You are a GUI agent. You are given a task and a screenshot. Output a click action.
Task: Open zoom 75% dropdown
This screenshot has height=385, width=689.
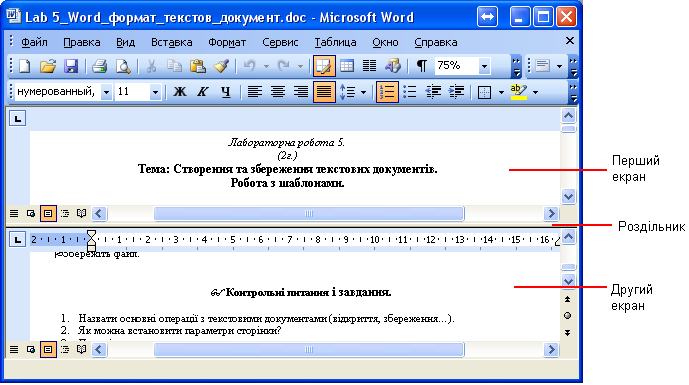[484, 67]
